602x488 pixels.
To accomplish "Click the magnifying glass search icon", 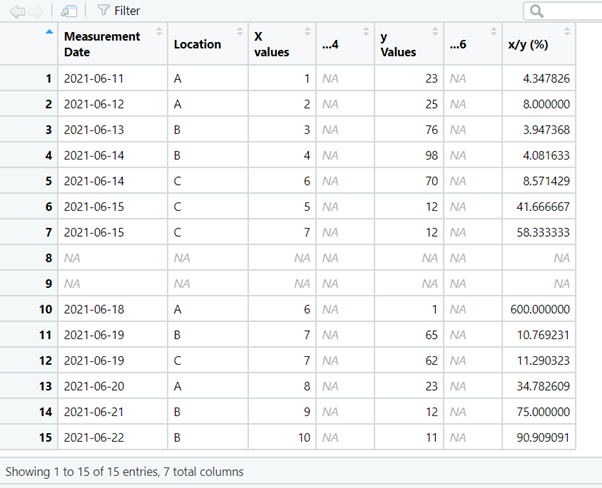I will click(x=537, y=11).
